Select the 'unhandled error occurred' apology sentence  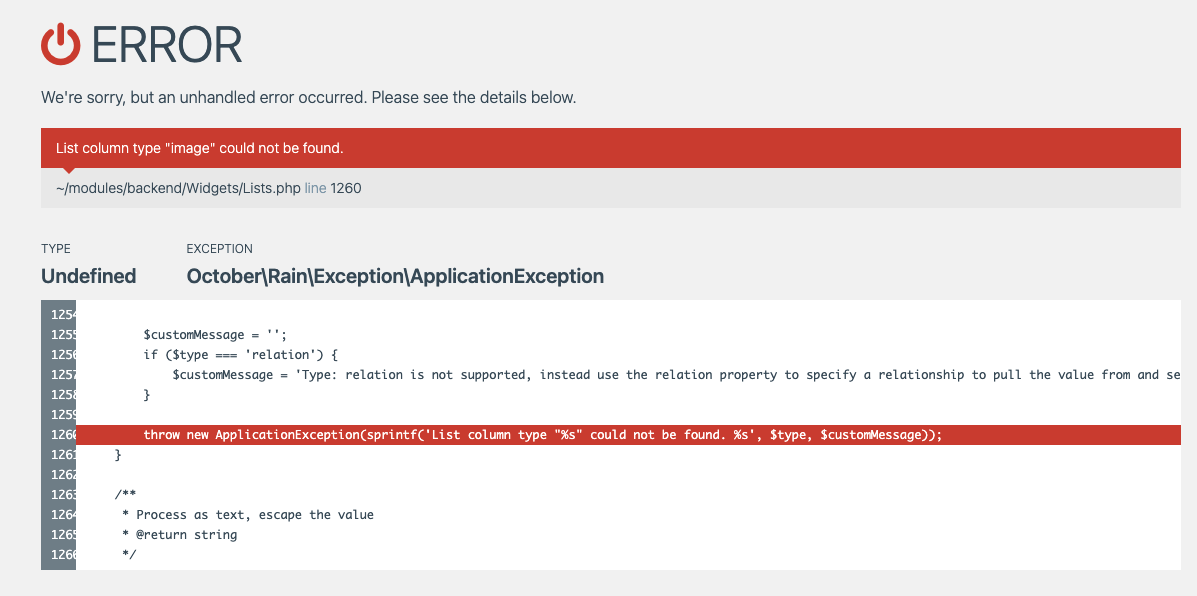(x=308, y=98)
